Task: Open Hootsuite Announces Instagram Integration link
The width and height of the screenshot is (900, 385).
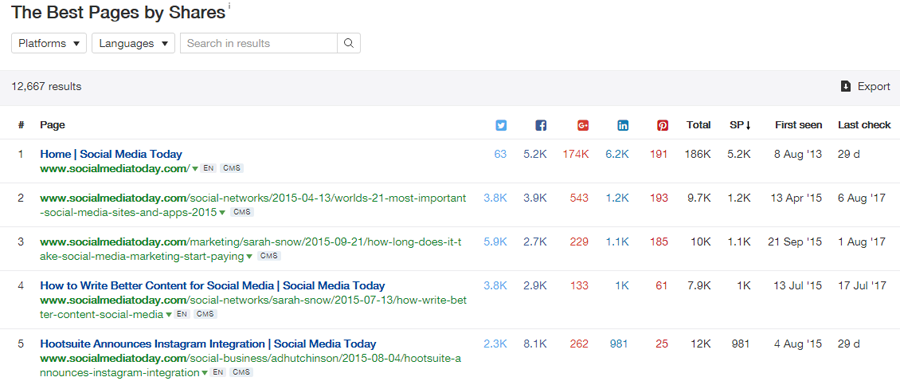Action: (x=208, y=344)
